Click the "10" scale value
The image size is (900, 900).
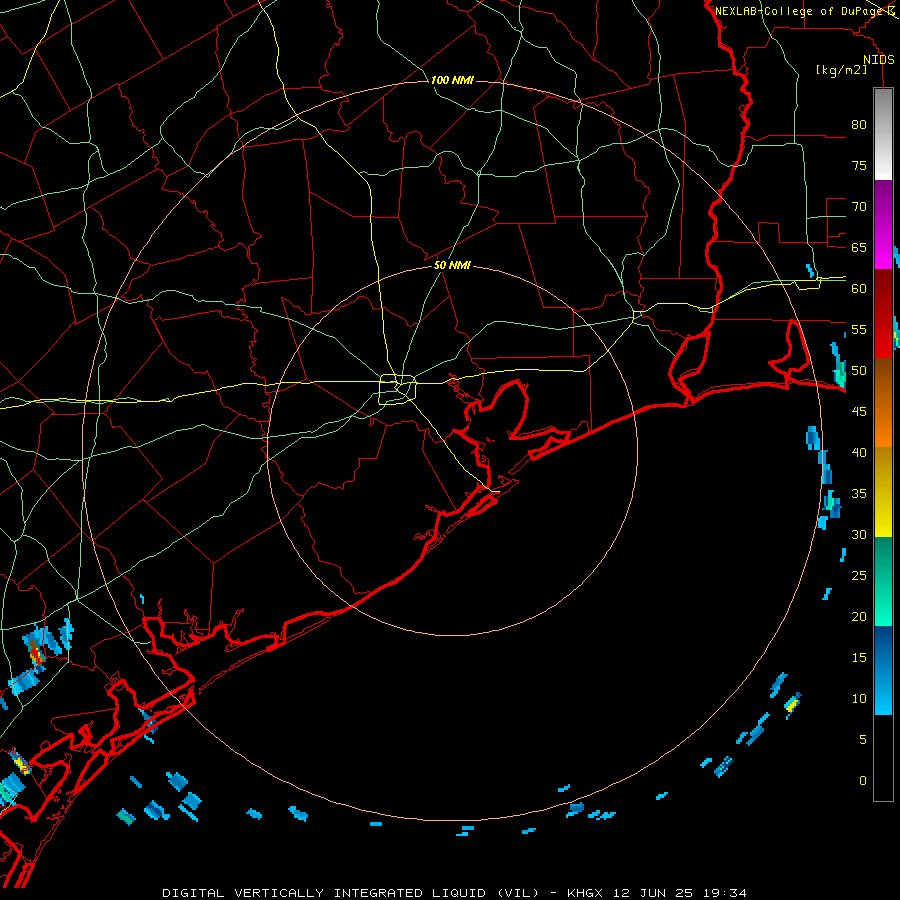[x=859, y=699]
